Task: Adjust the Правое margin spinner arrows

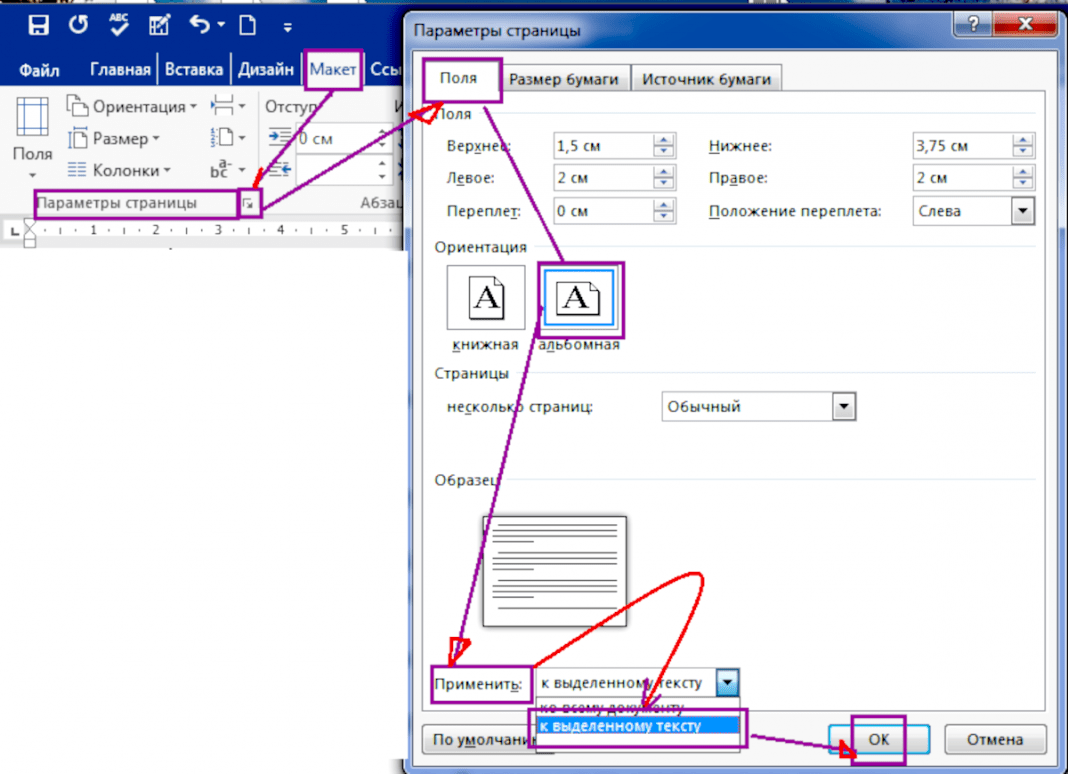Action: pyautogui.click(x=1023, y=178)
